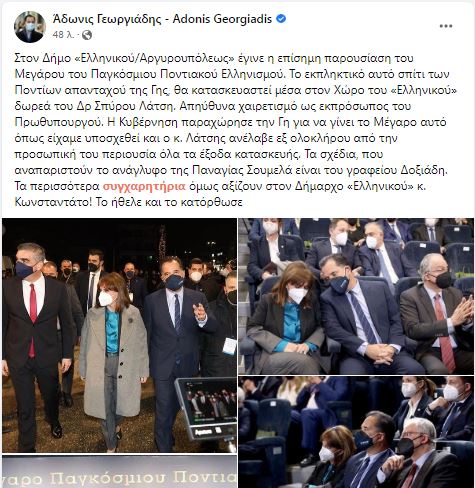Open Adonis Georgiadis profile picture

point(29,27)
